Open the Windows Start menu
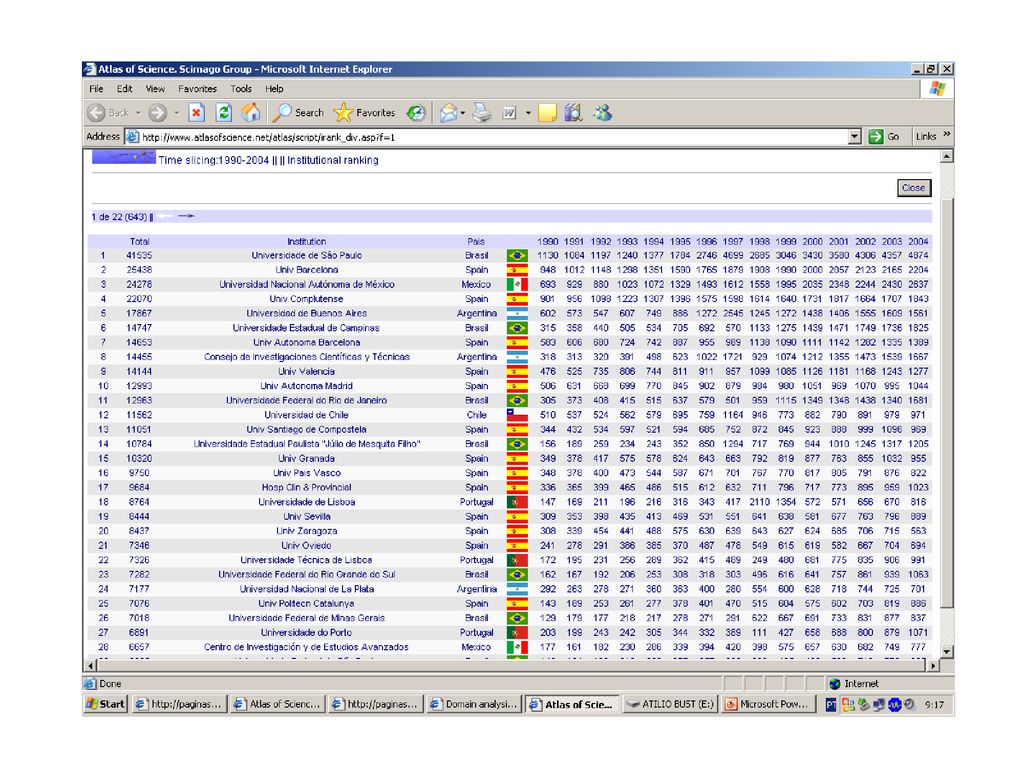This screenshot has height=768, width=1024. click(105, 704)
